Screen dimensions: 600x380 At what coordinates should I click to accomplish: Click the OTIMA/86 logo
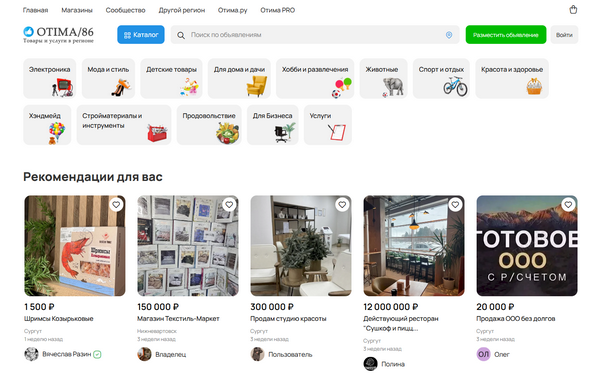pos(58,34)
